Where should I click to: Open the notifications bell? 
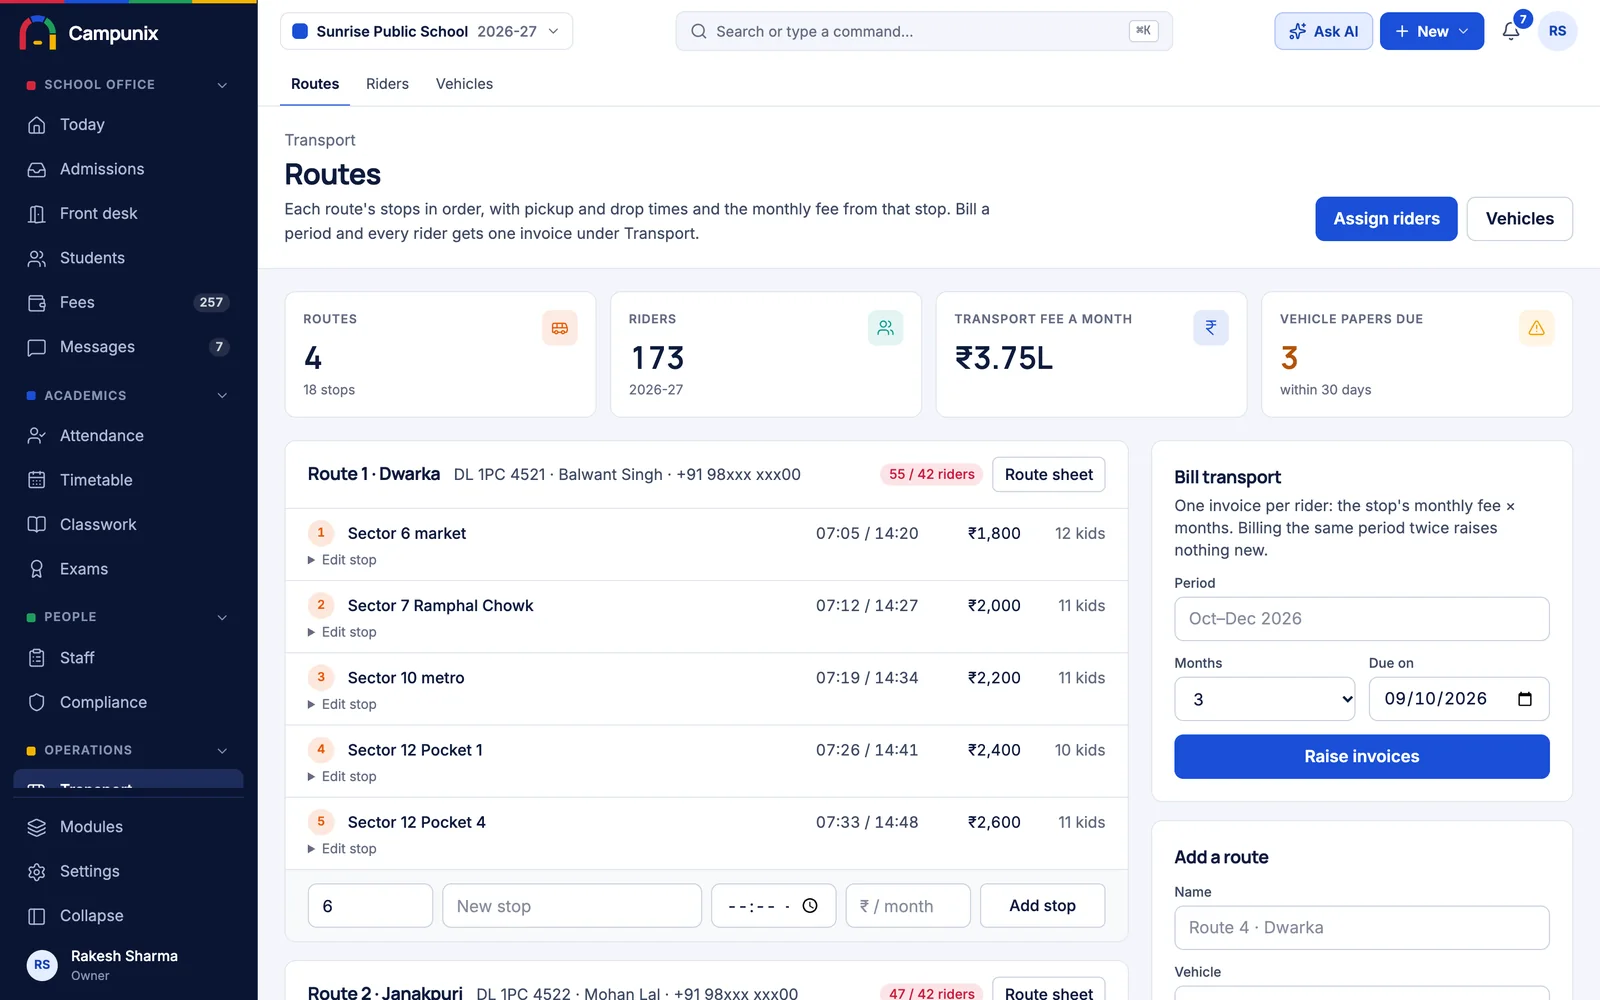[x=1511, y=31]
